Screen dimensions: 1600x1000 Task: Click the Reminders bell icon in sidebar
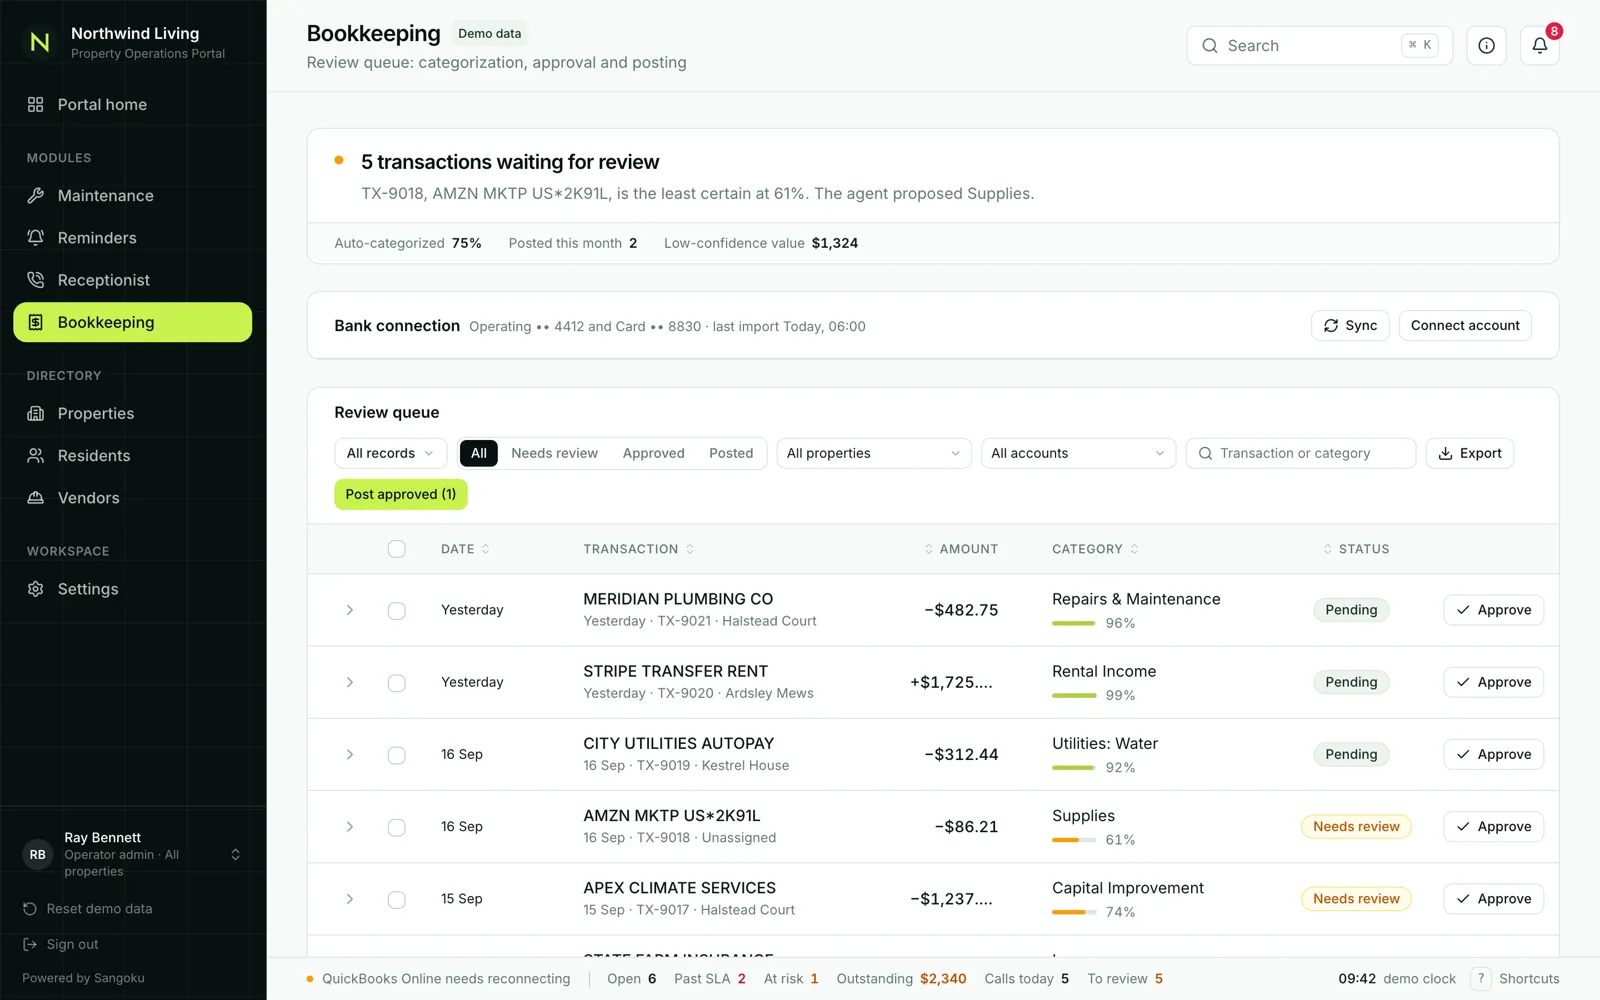tap(36, 238)
